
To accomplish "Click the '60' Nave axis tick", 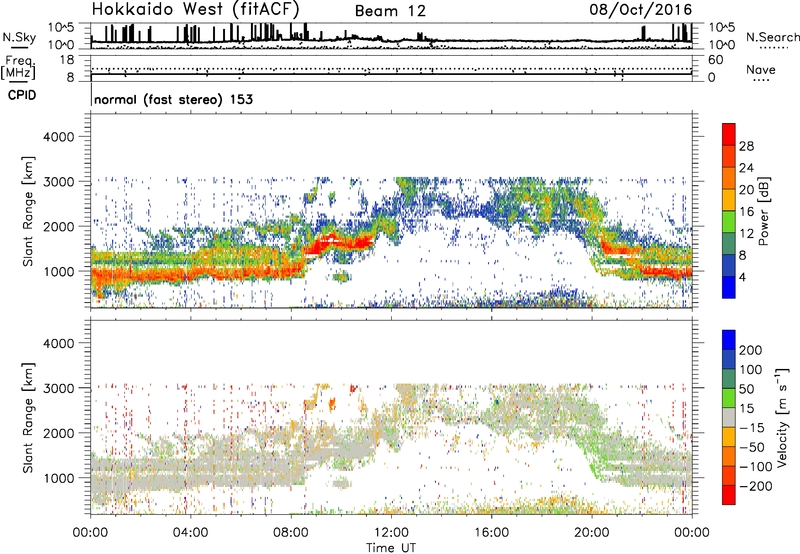I will coord(716,60).
